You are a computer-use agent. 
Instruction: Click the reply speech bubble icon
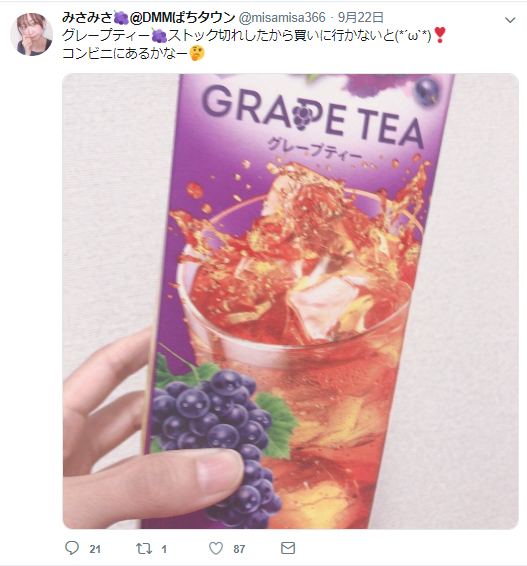point(71,548)
